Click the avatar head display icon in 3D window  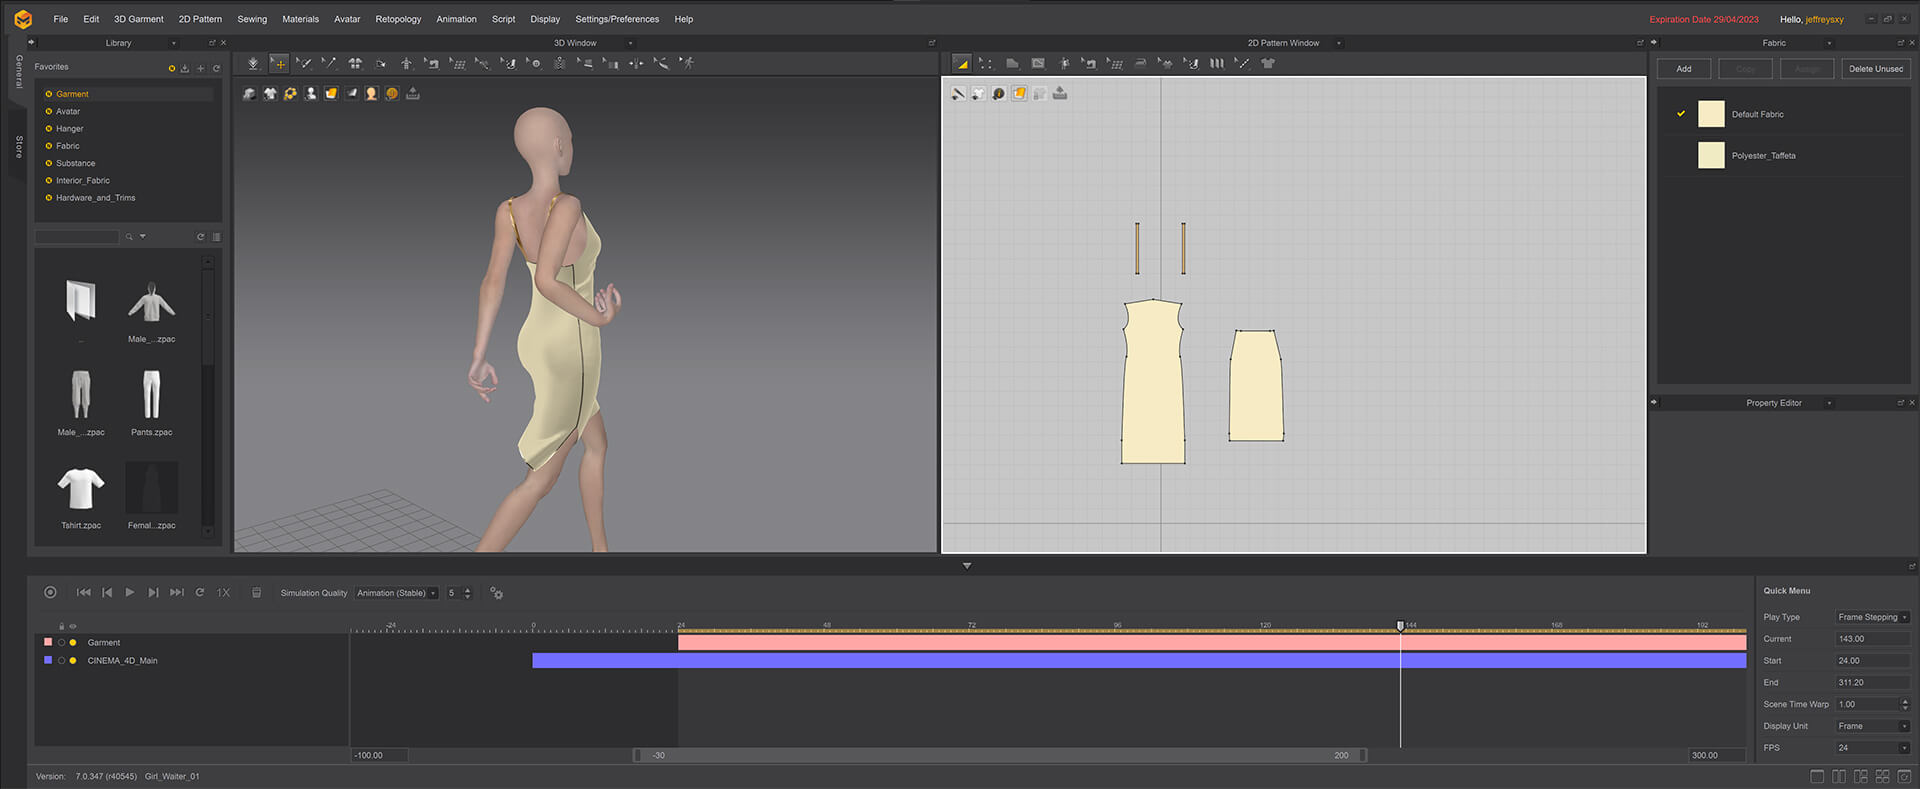click(x=371, y=93)
